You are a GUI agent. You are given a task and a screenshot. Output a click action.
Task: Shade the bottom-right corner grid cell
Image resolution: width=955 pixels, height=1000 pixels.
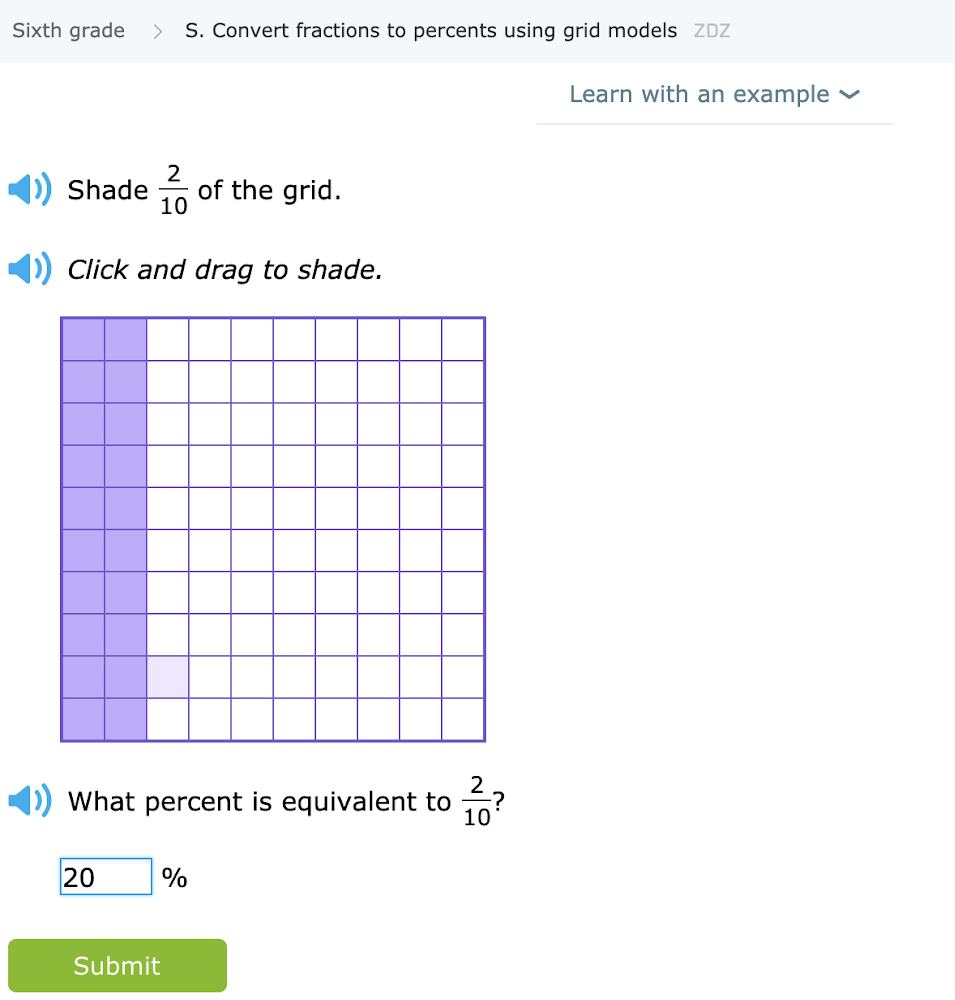[463, 719]
